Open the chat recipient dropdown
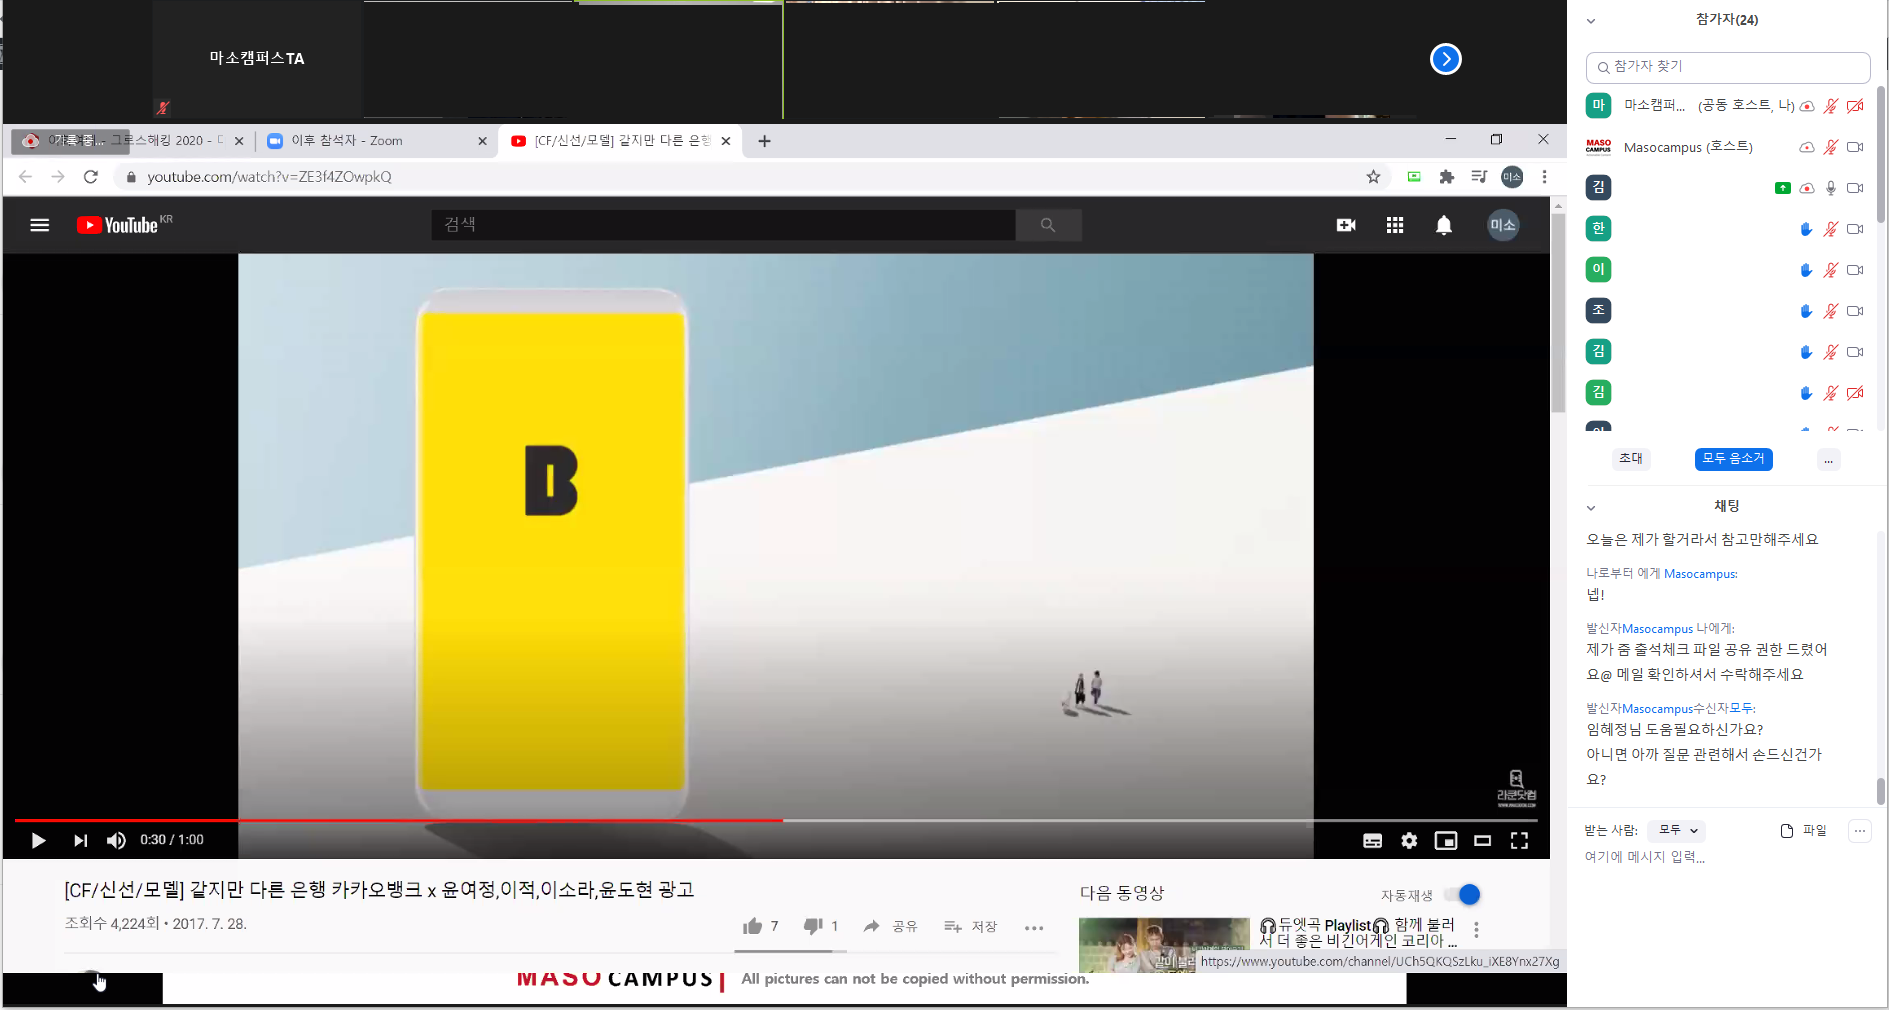The height and width of the screenshot is (1010, 1889). point(1677,831)
